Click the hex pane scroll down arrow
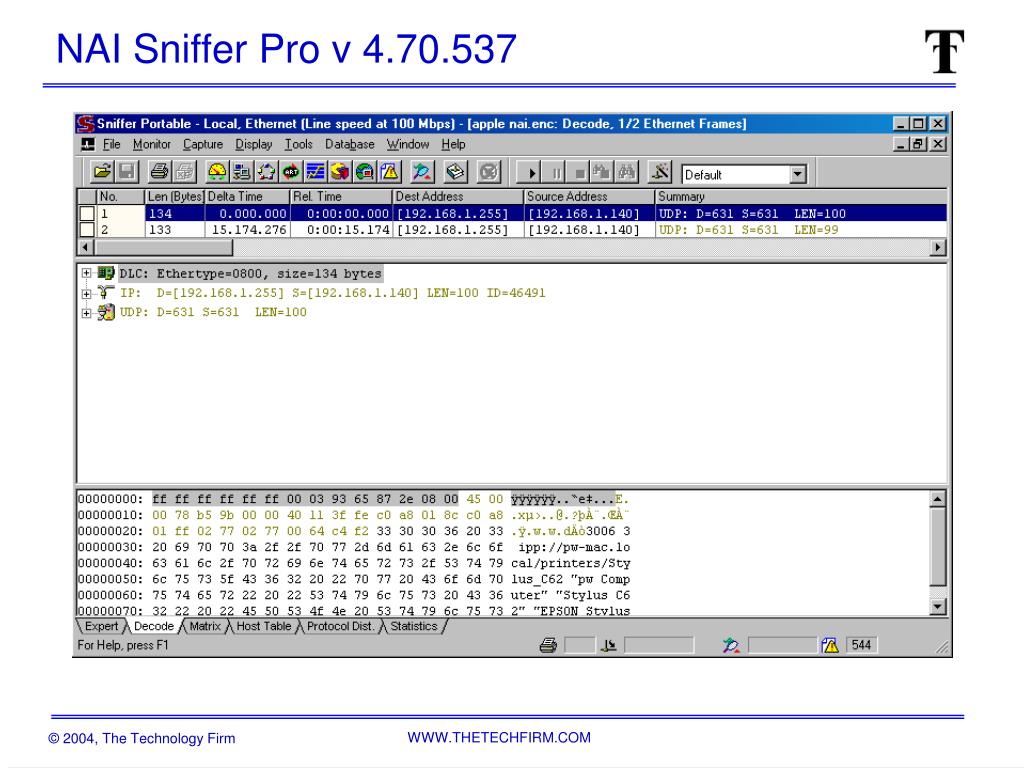Viewport: 1024px width, 768px height. (937, 607)
